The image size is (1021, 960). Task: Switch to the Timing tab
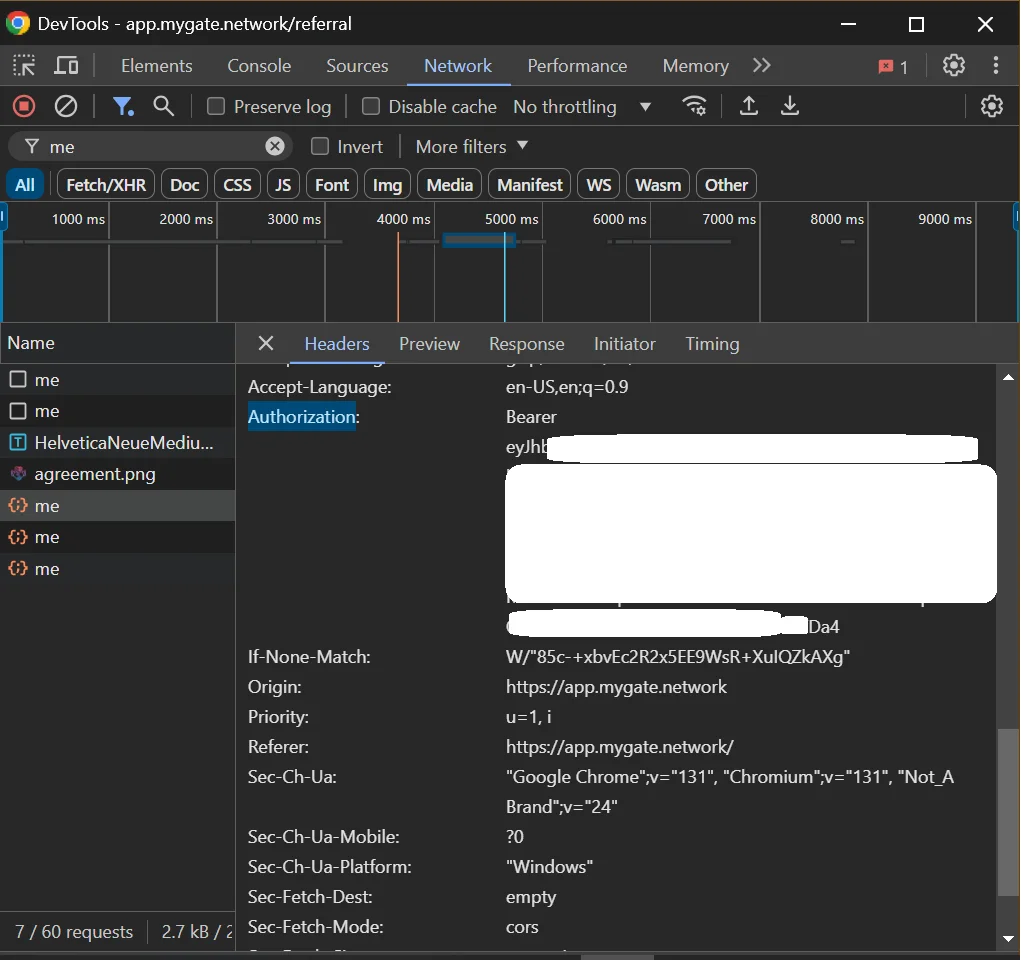coord(712,343)
